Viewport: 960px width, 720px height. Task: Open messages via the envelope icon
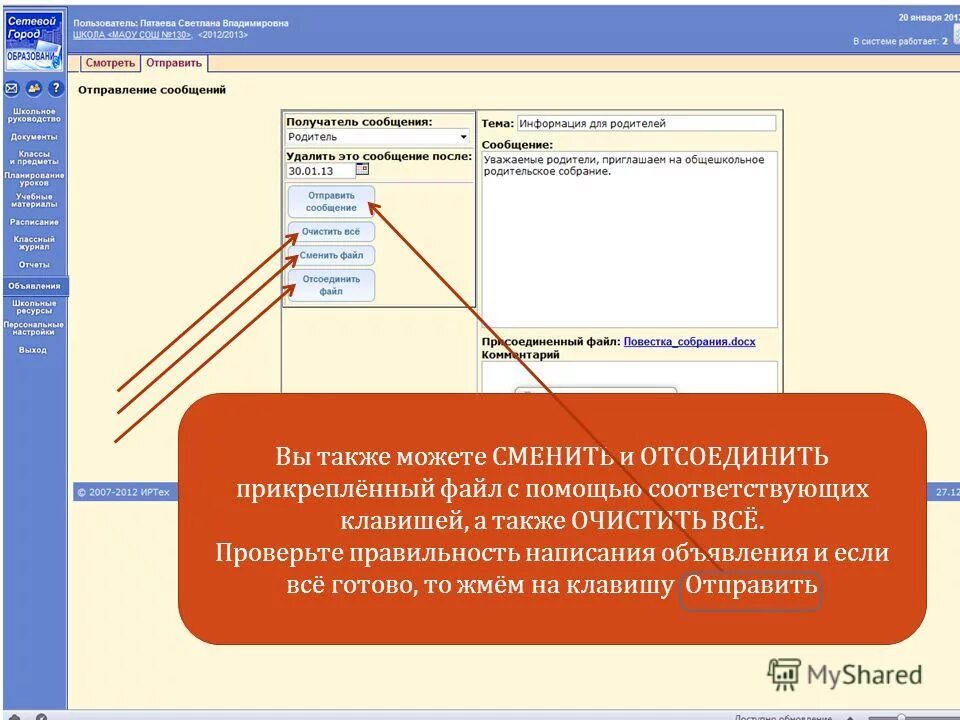11,88
